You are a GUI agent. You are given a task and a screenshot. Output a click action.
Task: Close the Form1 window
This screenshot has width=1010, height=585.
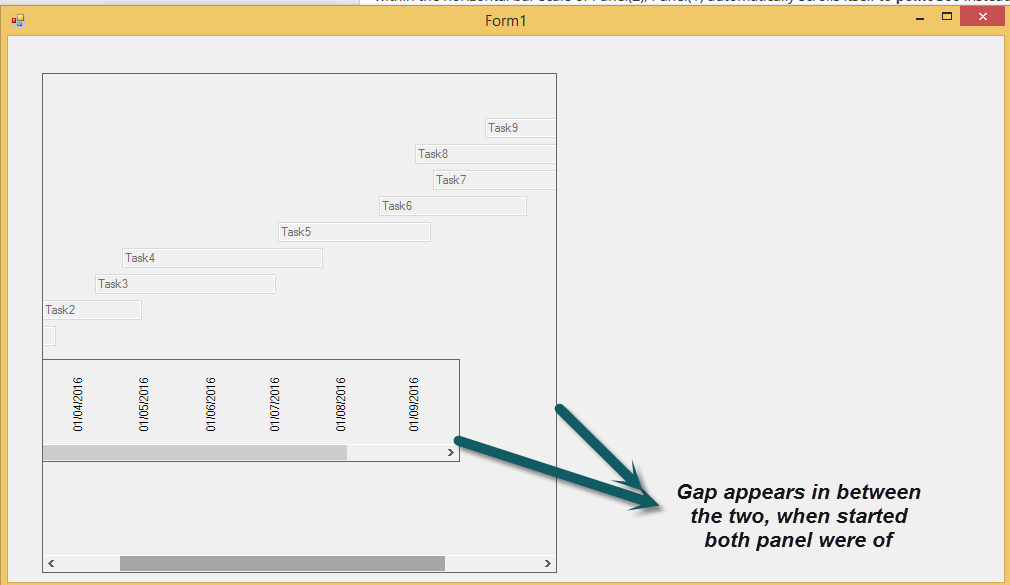coord(982,17)
